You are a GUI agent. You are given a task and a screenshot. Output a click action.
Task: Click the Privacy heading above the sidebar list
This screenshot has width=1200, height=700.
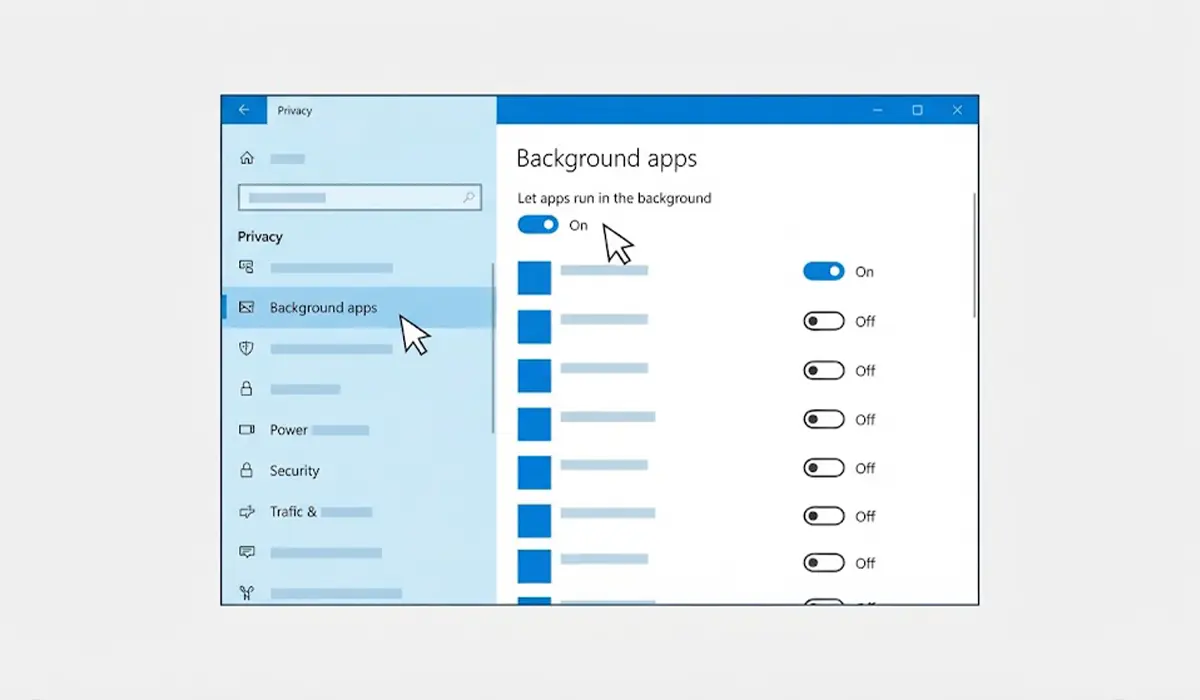260,237
